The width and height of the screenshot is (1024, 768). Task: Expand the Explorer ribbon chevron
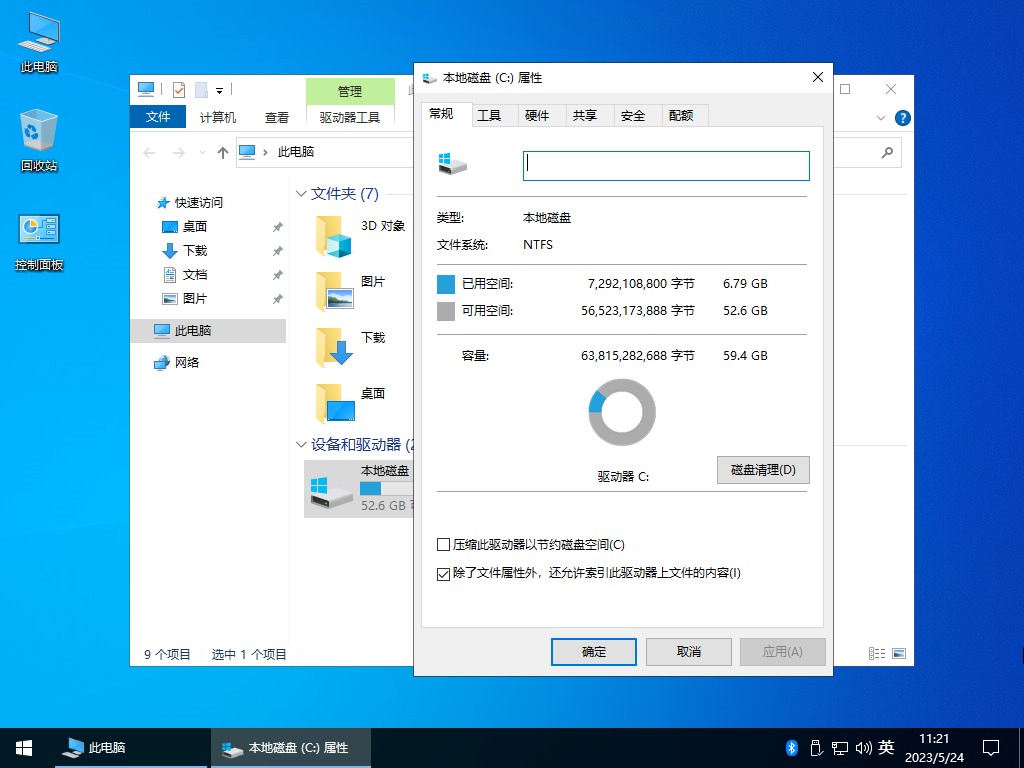click(880, 118)
